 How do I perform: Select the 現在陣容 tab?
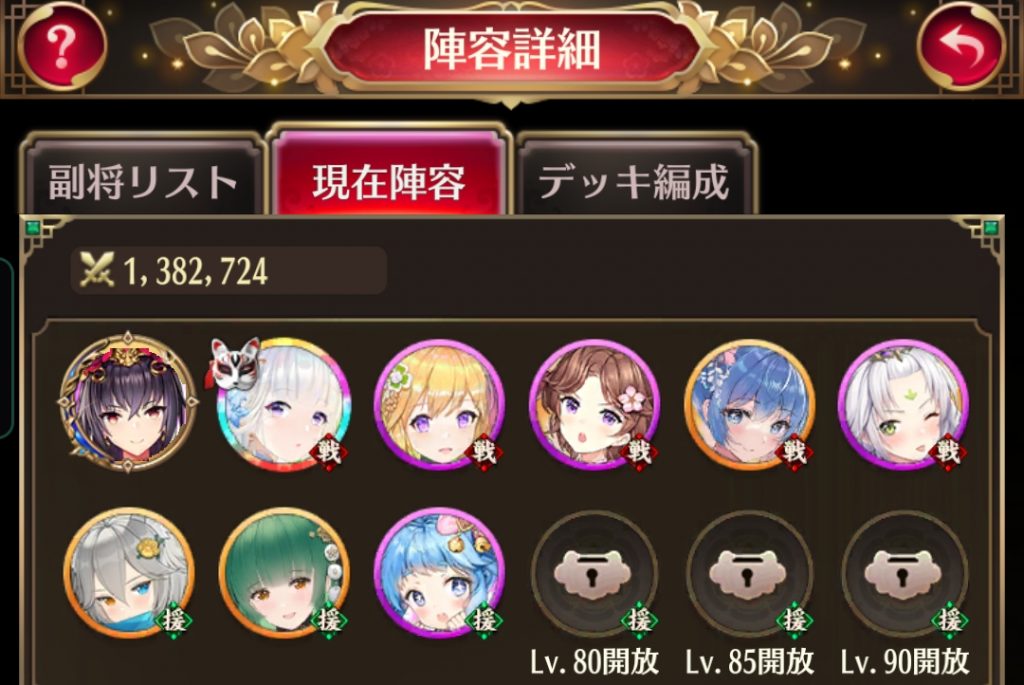(389, 174)
